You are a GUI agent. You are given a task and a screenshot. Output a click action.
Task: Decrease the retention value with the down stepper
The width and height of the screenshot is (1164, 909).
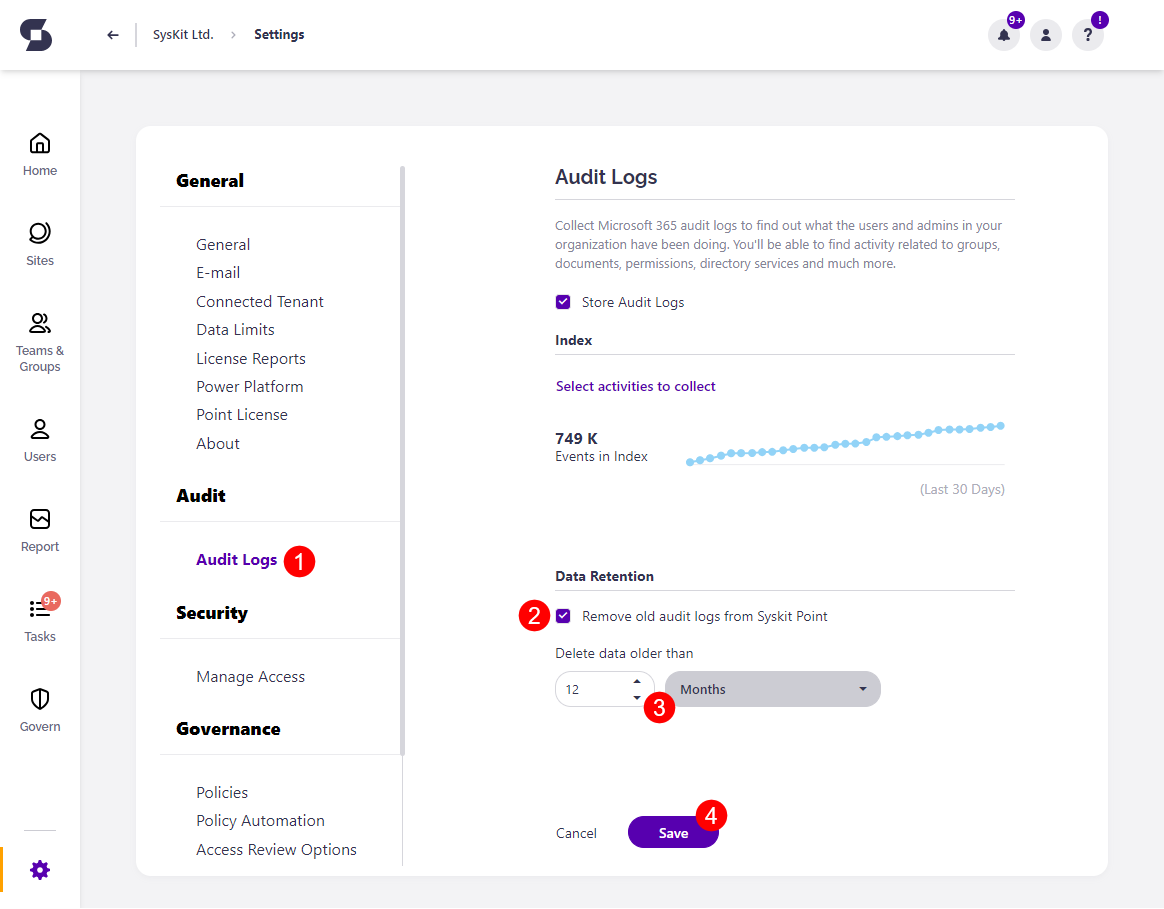coord(637,696)
